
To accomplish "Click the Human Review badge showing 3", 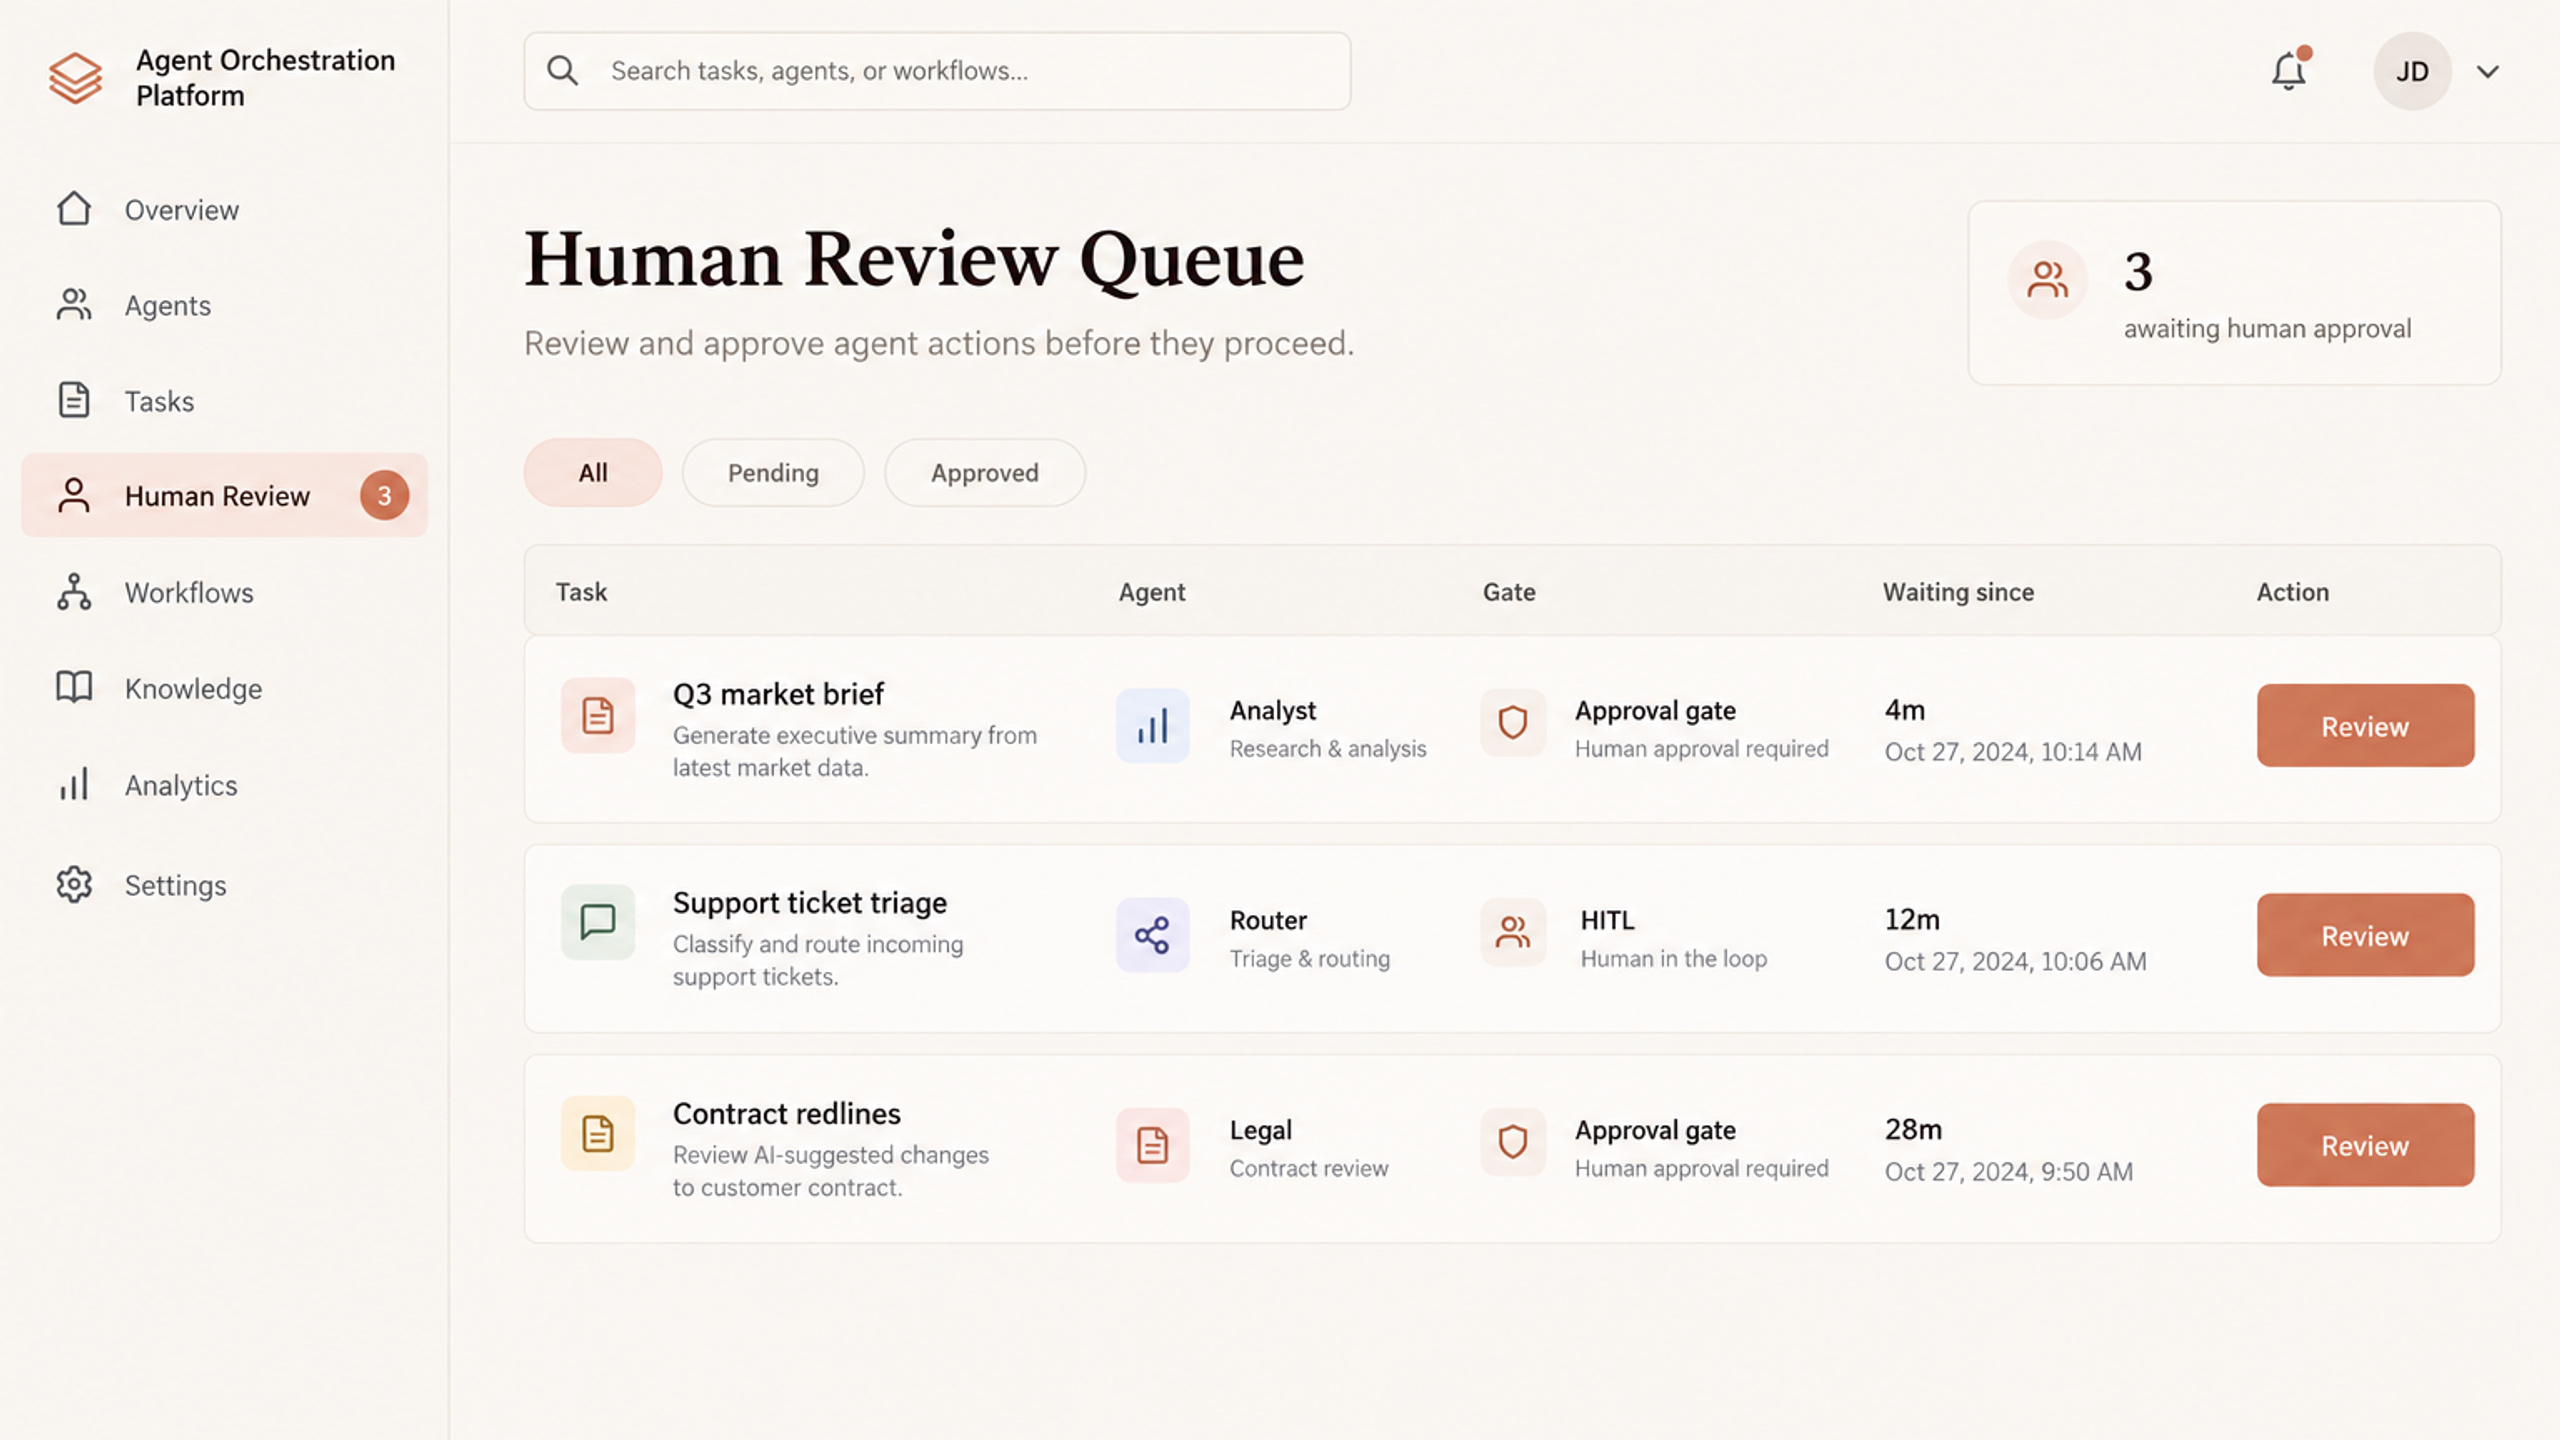I will point(384,496).
